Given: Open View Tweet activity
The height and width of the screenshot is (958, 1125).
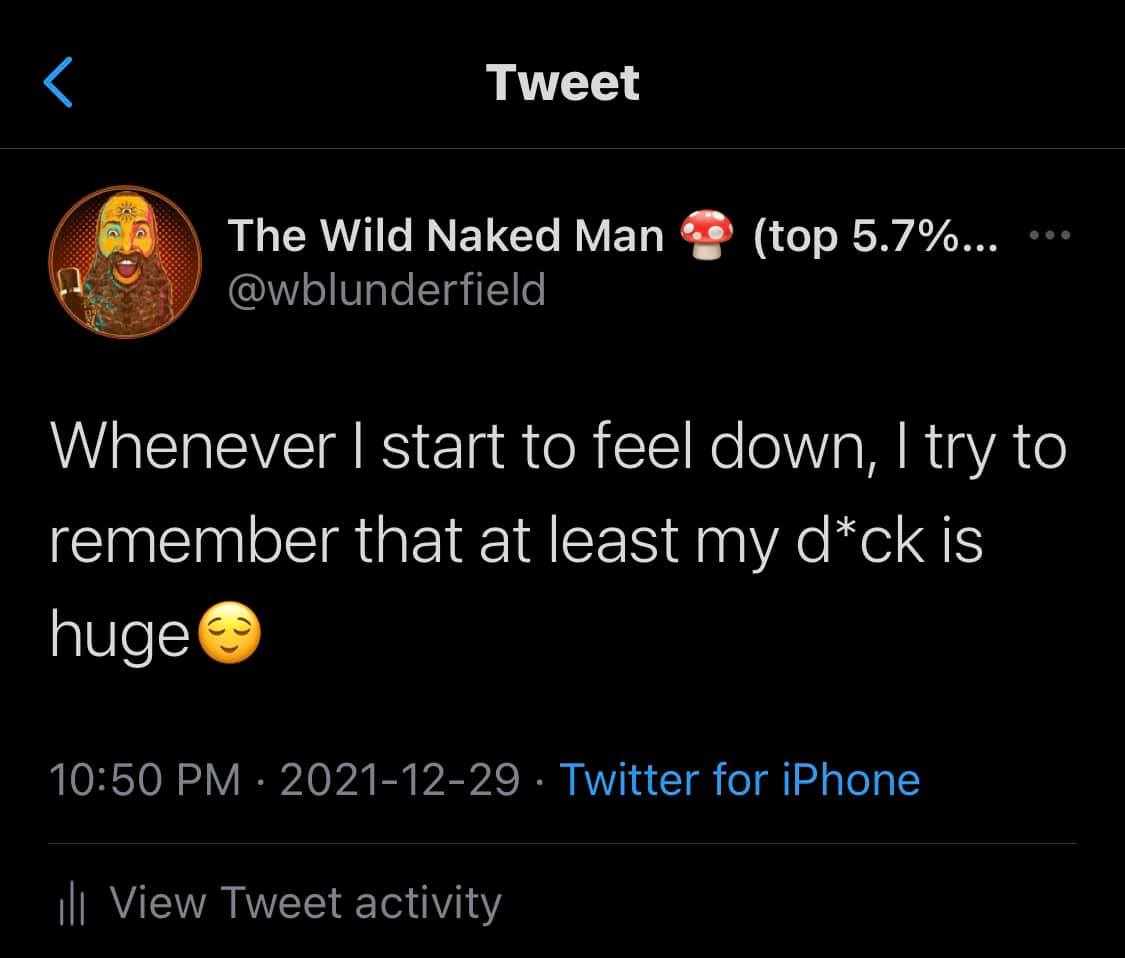Looking at the screenshot, I should click(x=305, y=902).
